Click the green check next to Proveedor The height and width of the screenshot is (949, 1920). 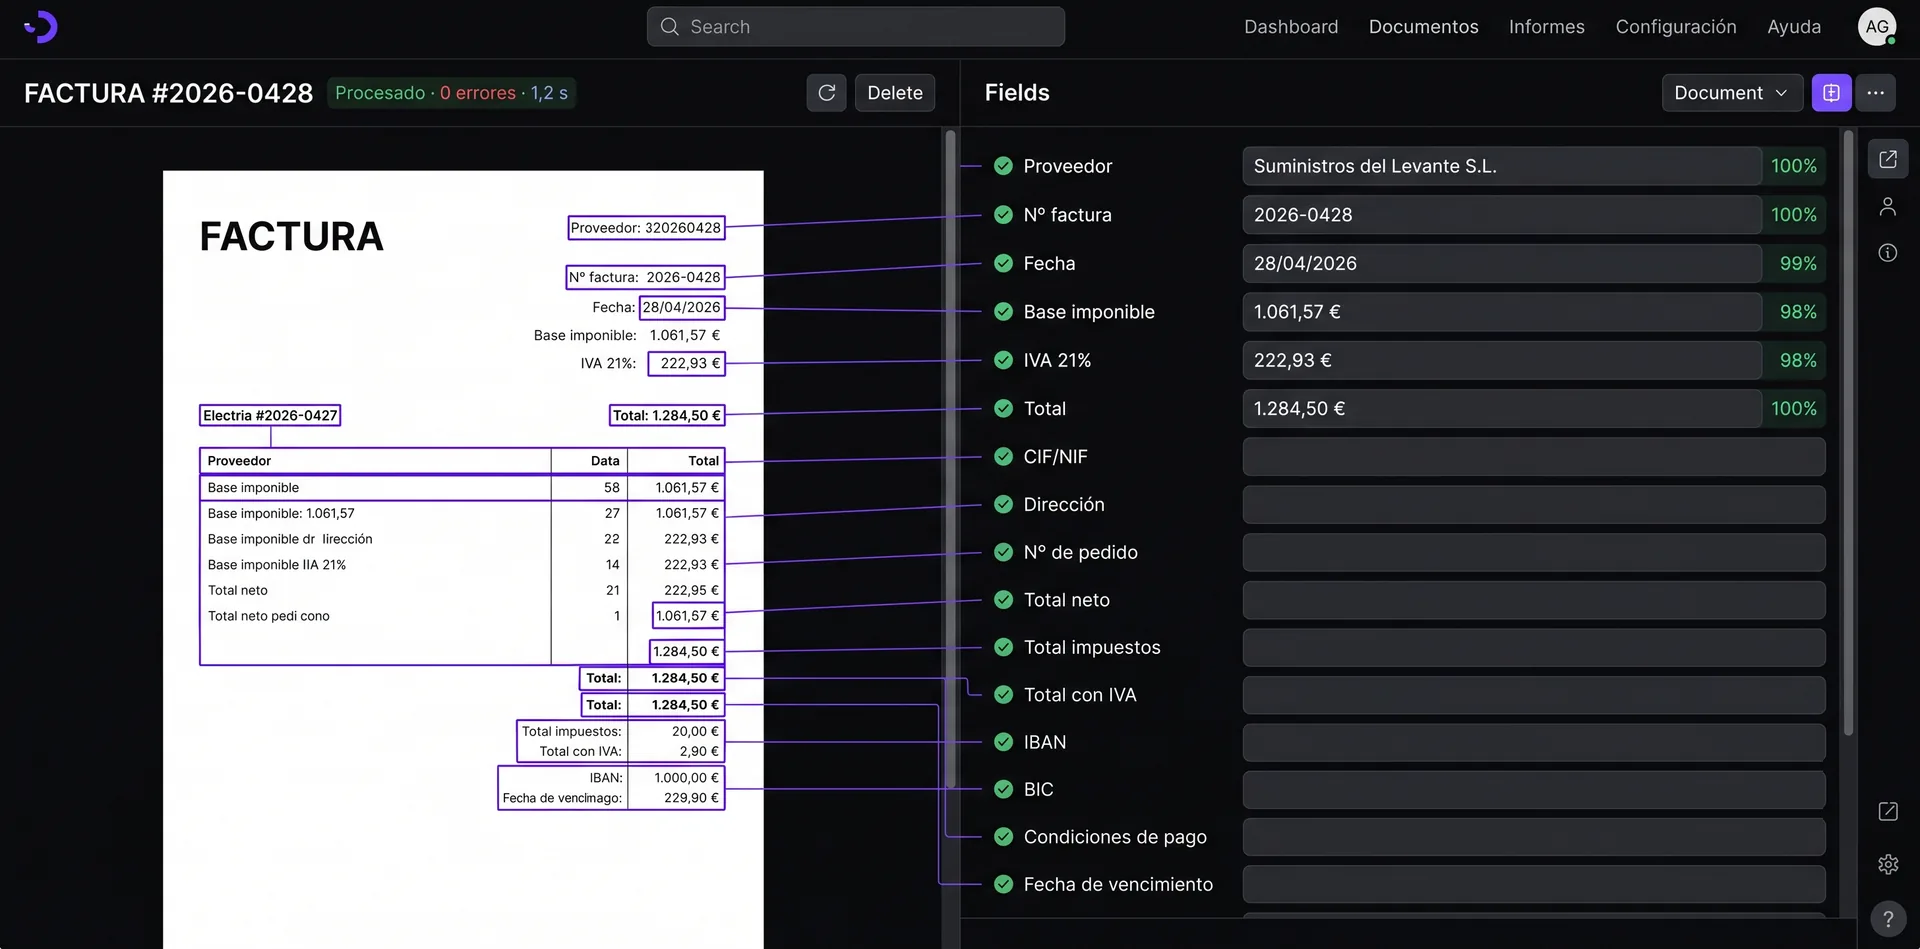tap(1003, 166)
